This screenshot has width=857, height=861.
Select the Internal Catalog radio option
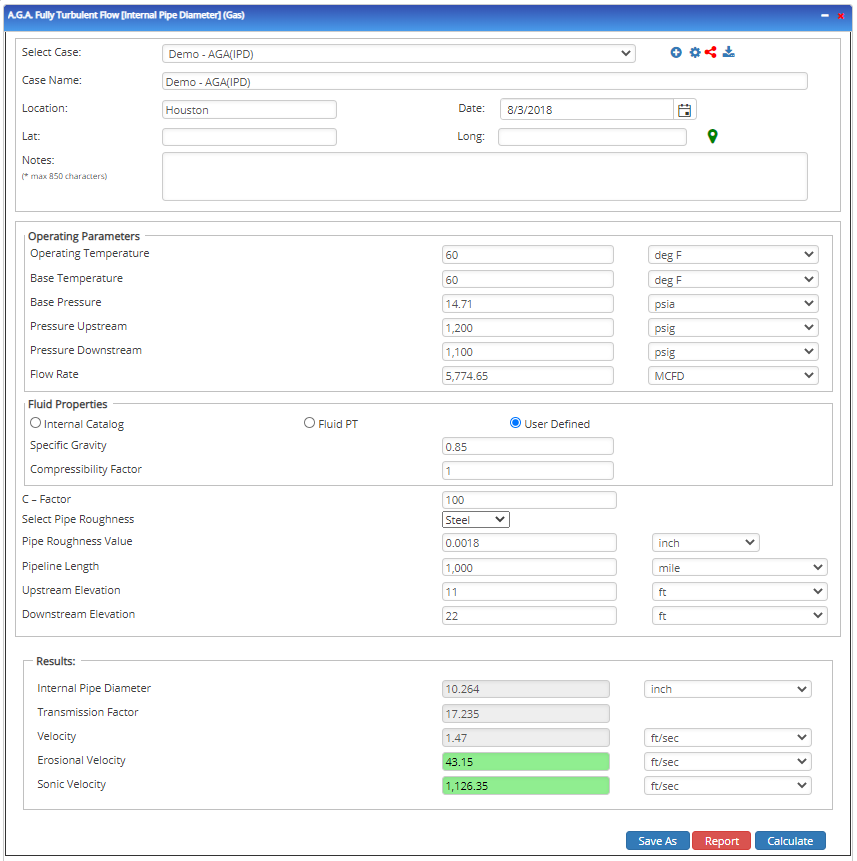coord(36,423)
